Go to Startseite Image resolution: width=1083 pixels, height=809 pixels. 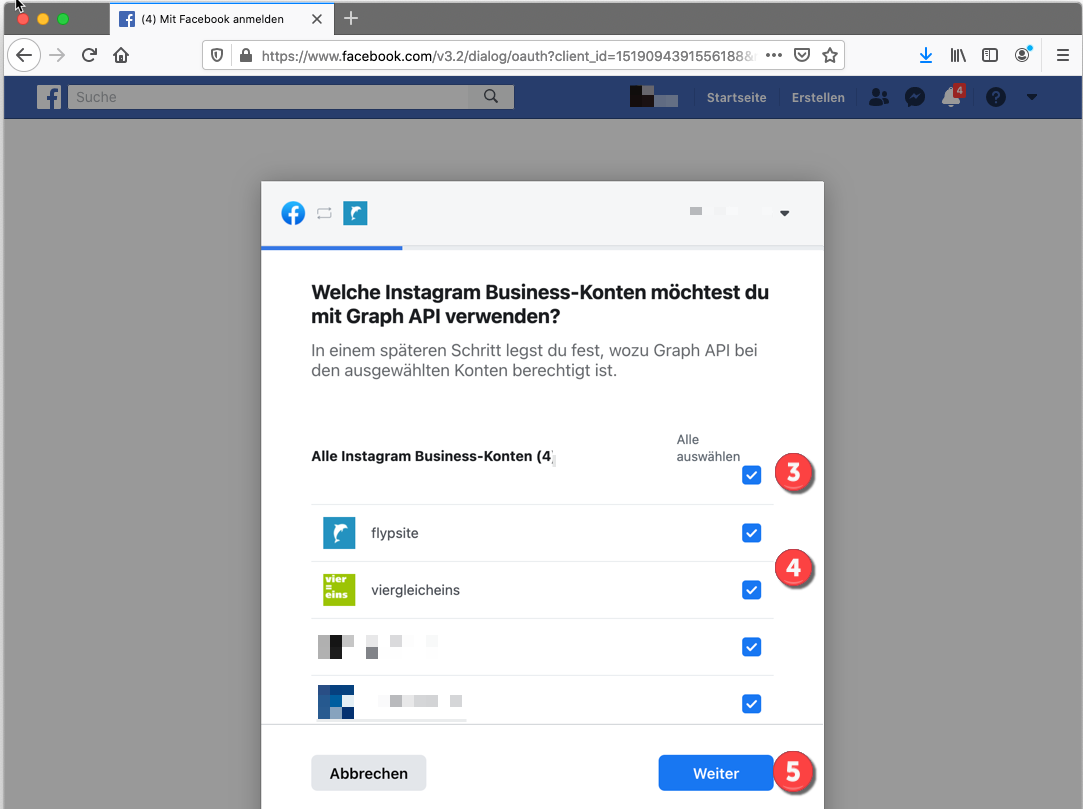coord(736,97)
